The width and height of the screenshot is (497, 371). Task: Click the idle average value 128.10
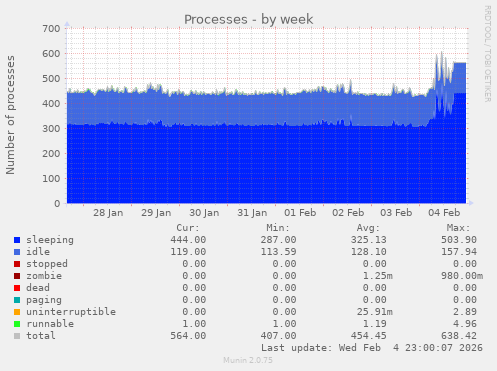(369, 252)
